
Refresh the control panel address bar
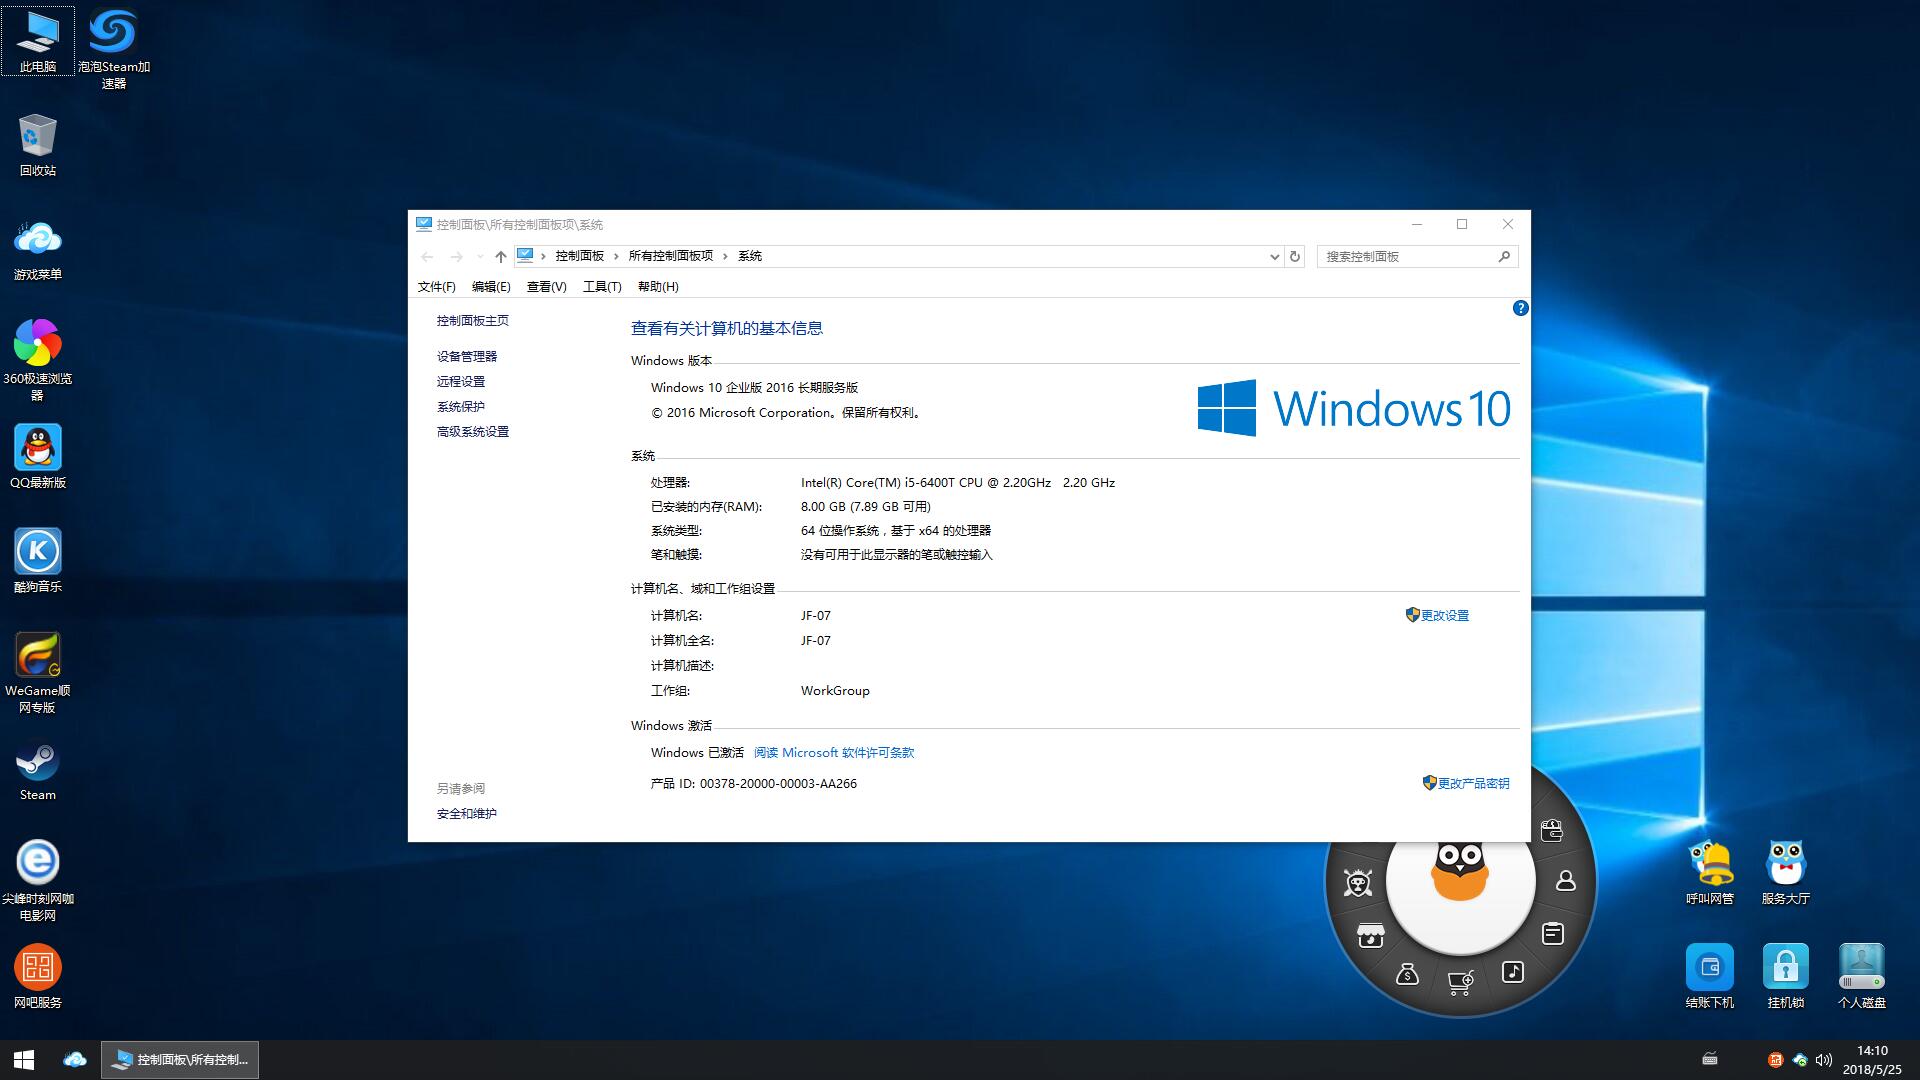[1295, 256]
